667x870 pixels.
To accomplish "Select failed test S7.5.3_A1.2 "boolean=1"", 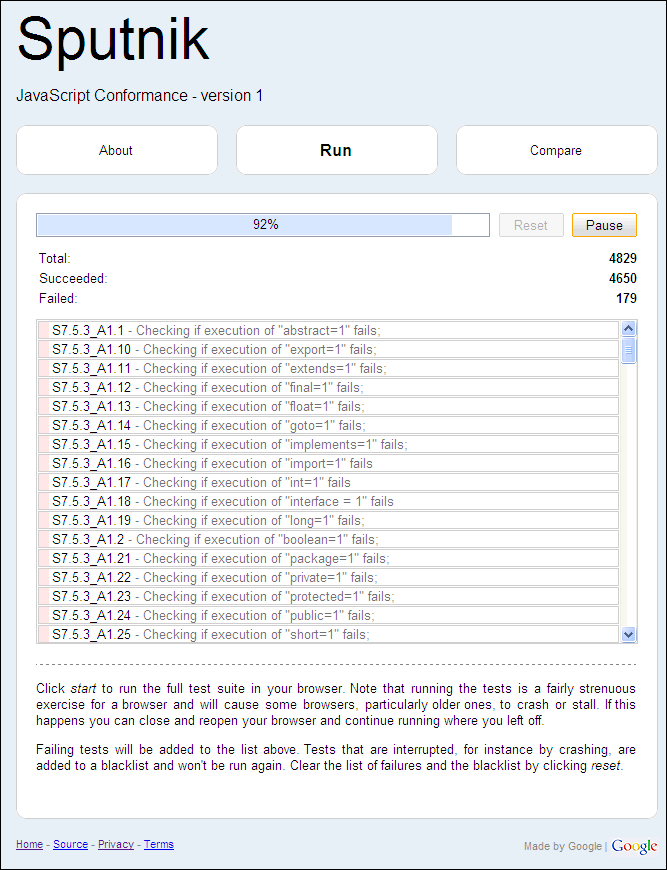I will click(329, 539).
